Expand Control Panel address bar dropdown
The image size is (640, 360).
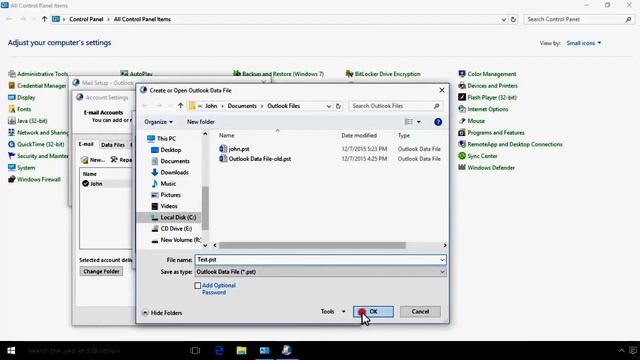coord(503,19)
